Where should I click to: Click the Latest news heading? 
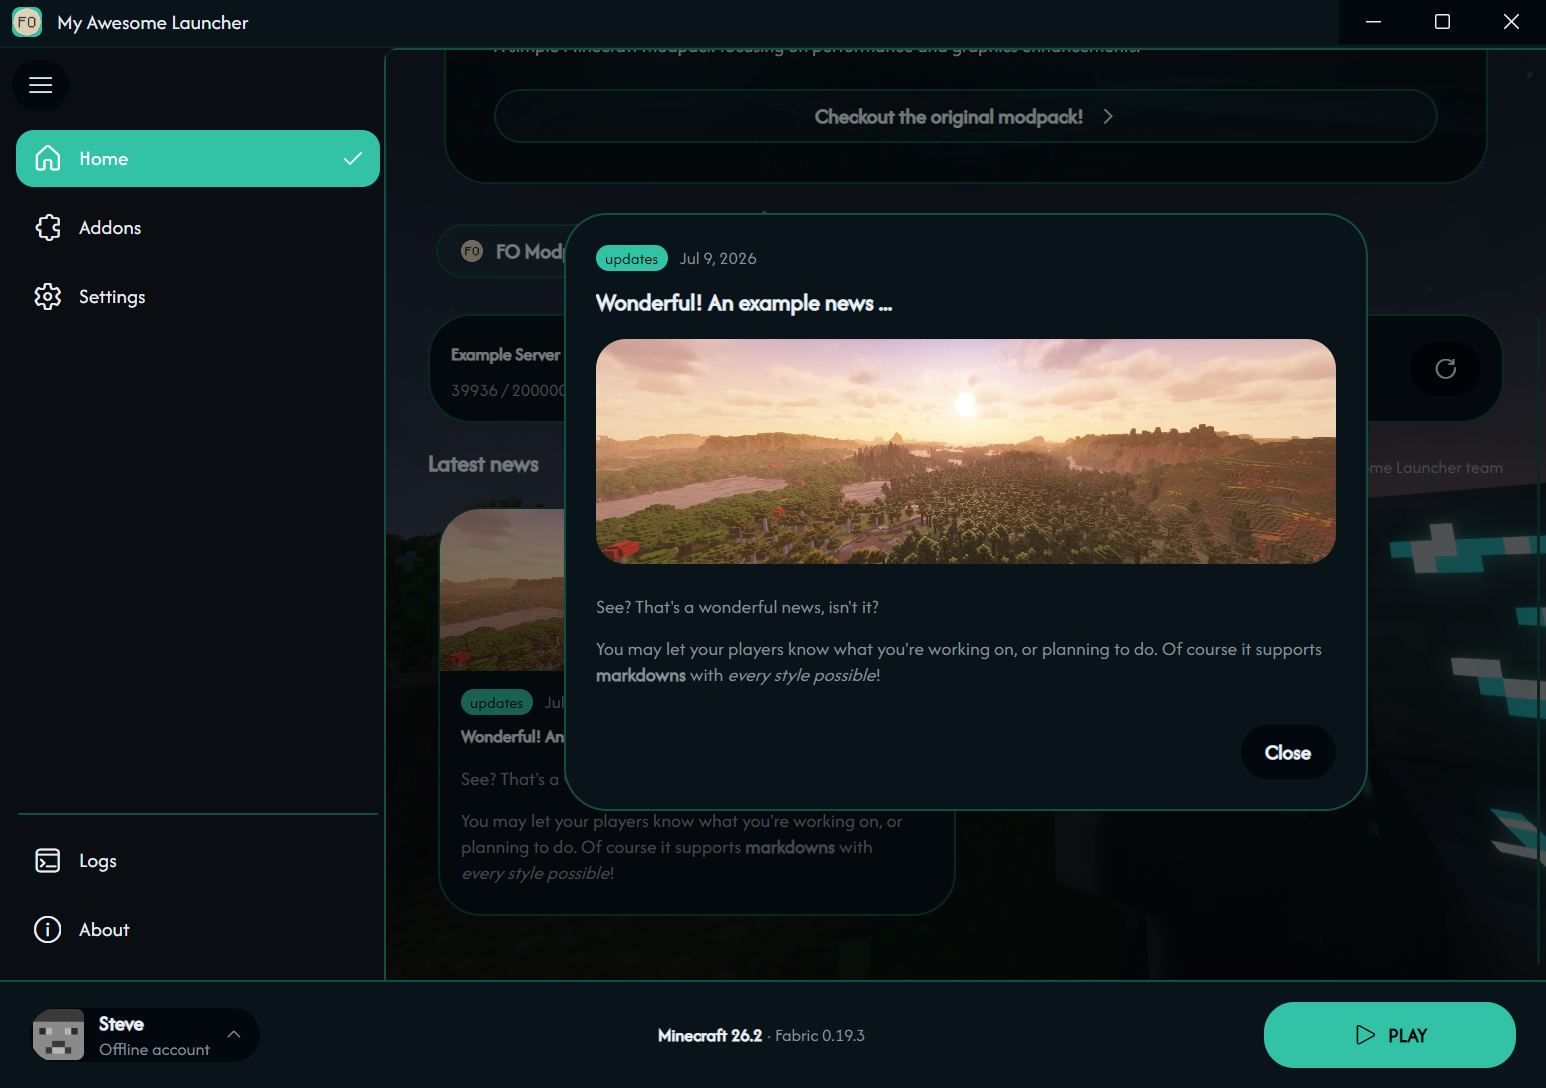(483, 464)
